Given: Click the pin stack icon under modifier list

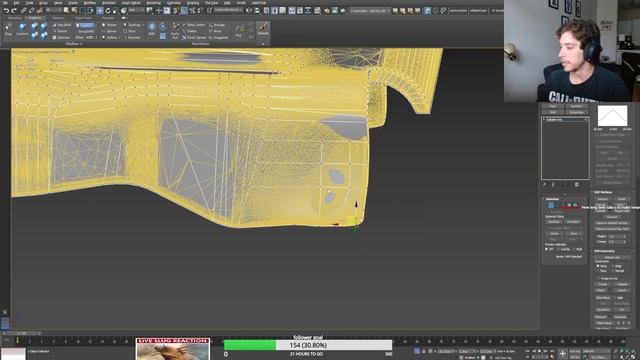Looking at the screenshot, I should pos(545,185).
